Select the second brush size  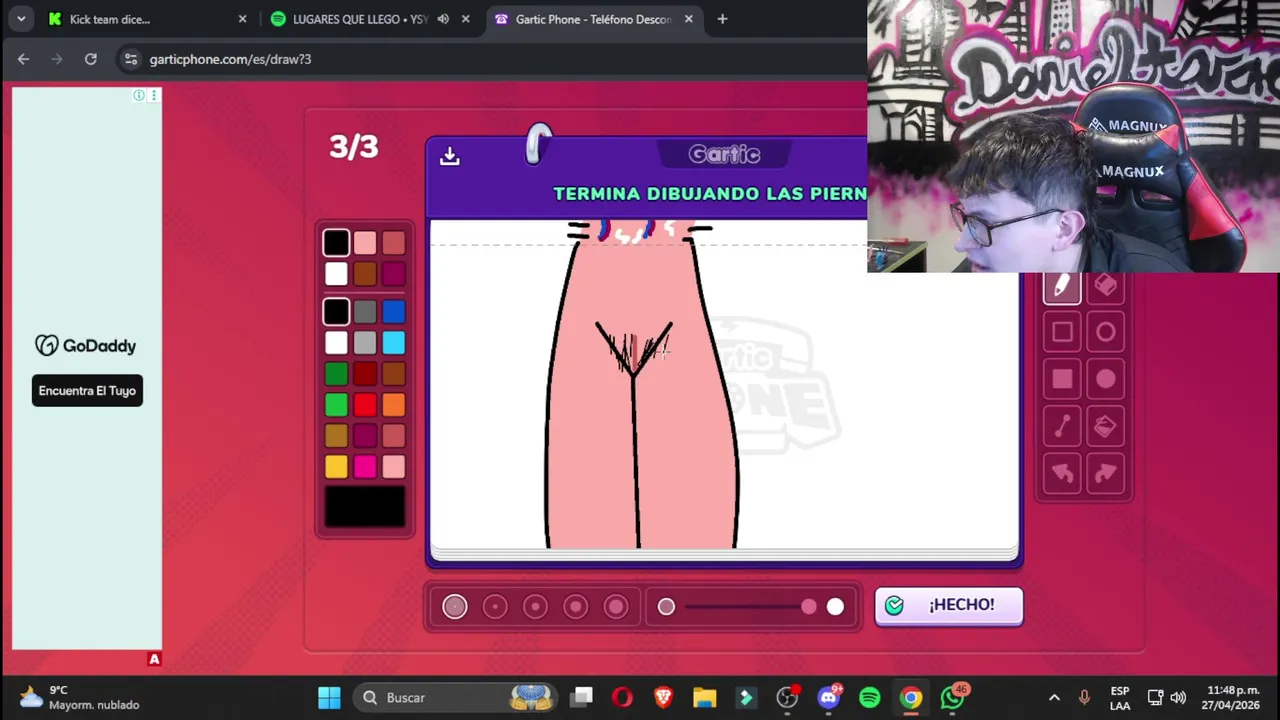click(495, 606)
